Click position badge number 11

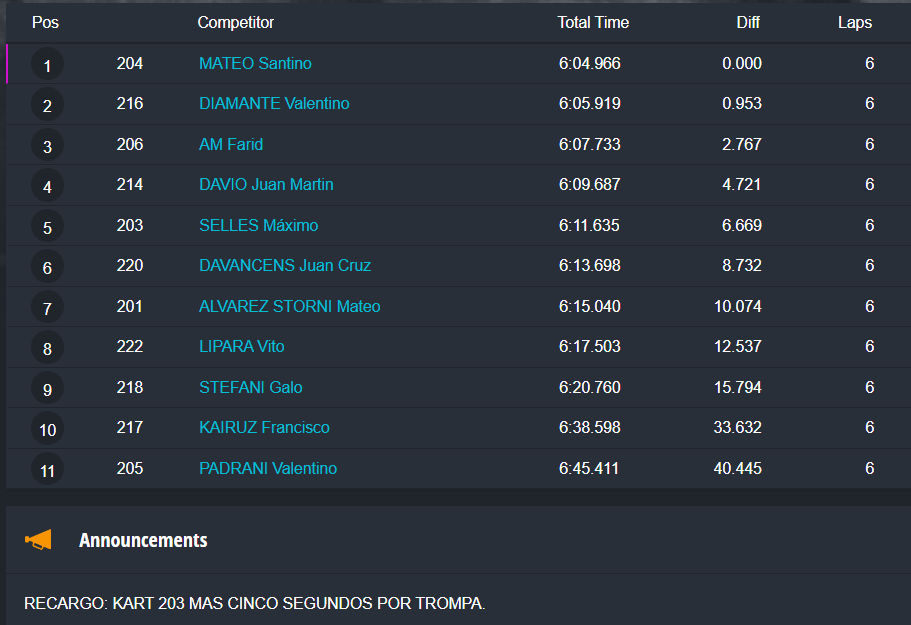coord(47,469)
